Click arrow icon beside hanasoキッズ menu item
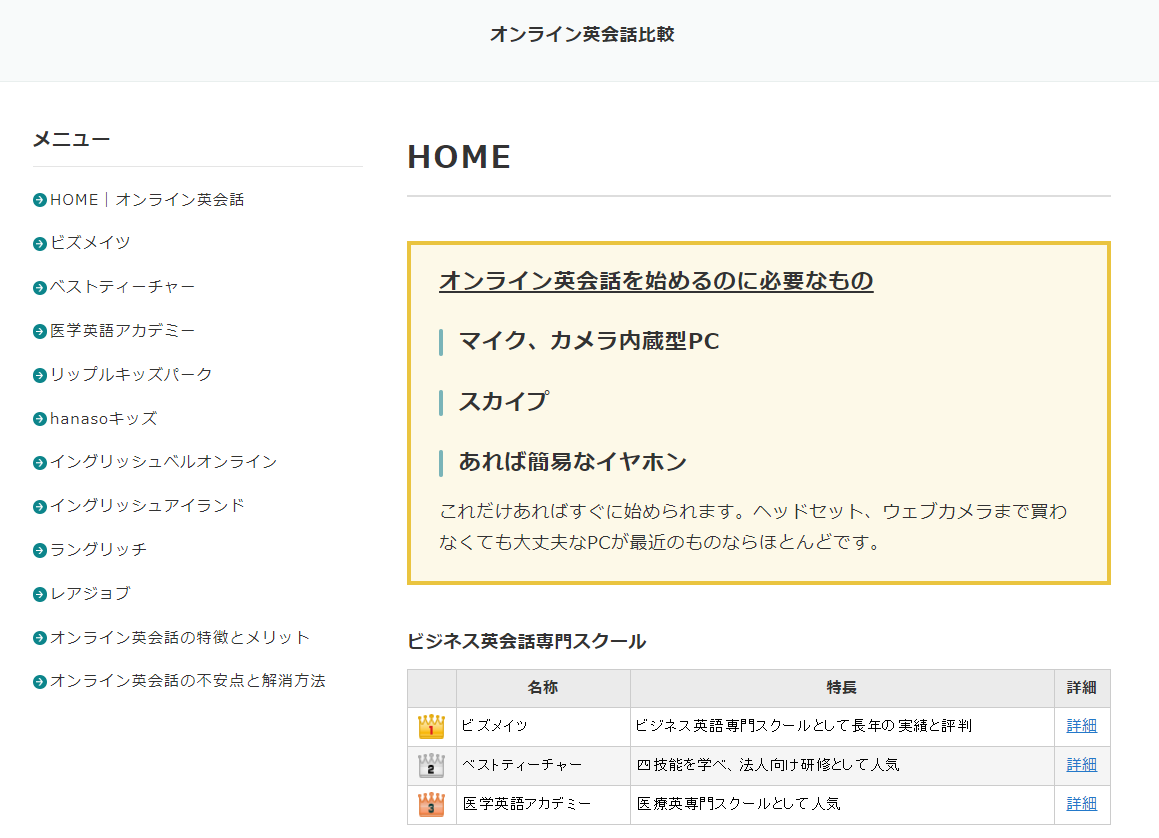Screen dimensions: 1159x838 coord(40,419)
